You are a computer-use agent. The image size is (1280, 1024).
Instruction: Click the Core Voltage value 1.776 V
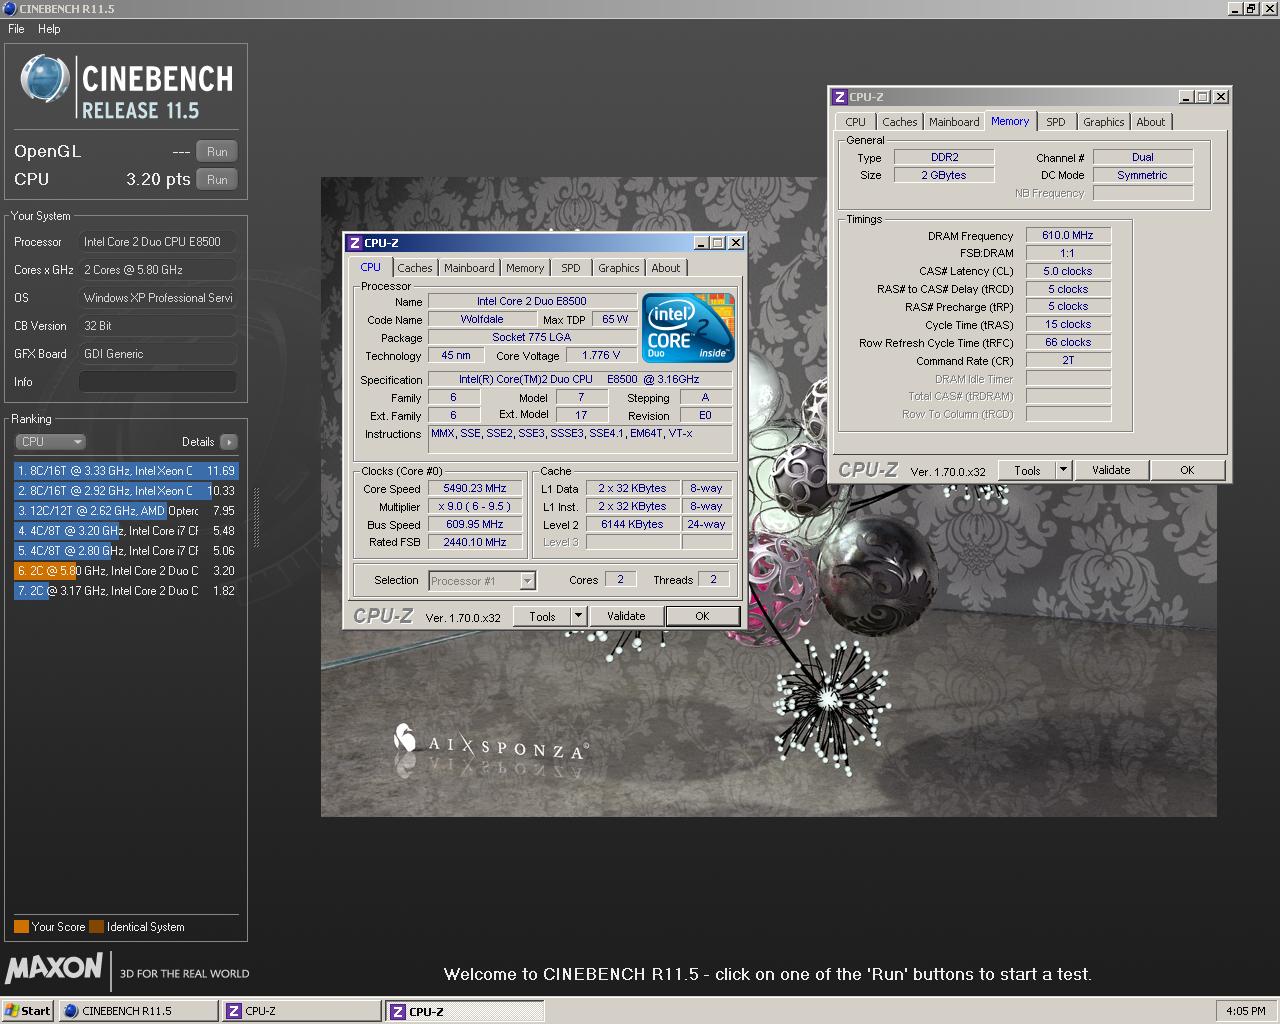pos(601,355)
